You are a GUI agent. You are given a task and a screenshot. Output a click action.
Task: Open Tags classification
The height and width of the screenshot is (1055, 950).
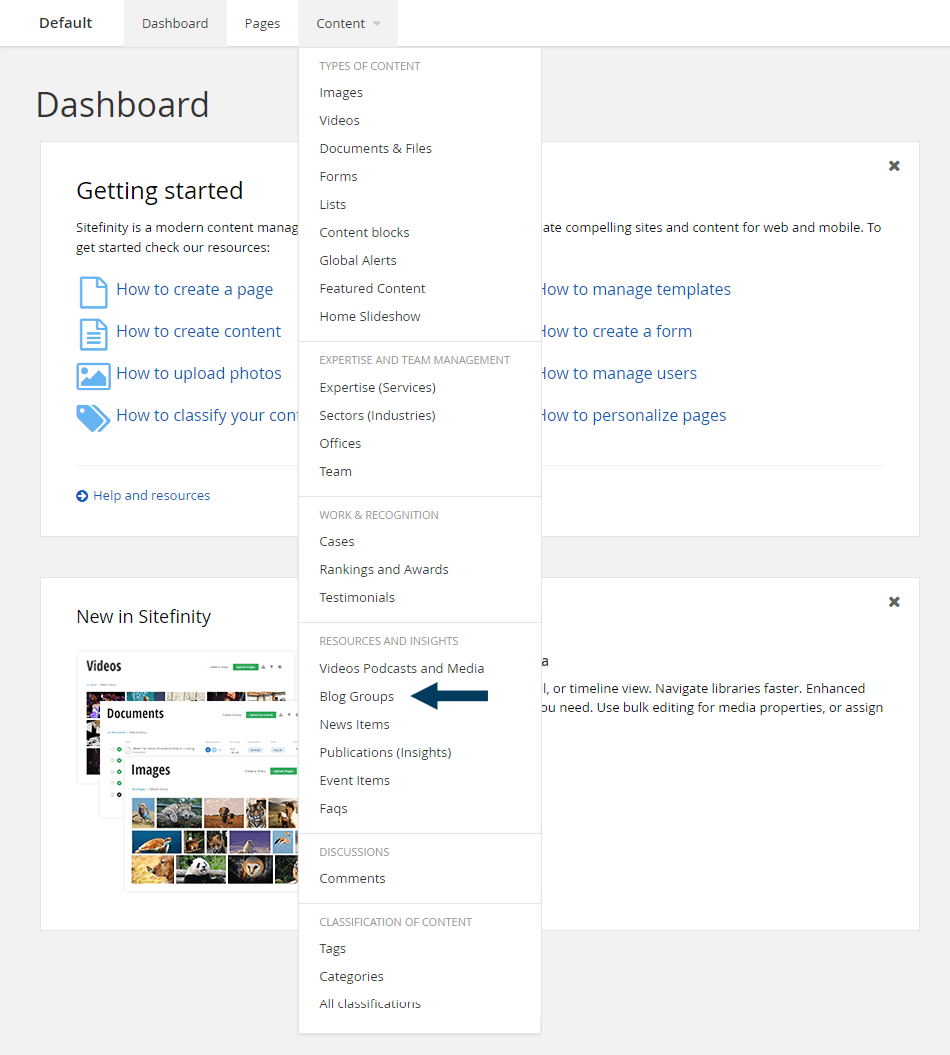pyautogui.click(x=332, y=949)
